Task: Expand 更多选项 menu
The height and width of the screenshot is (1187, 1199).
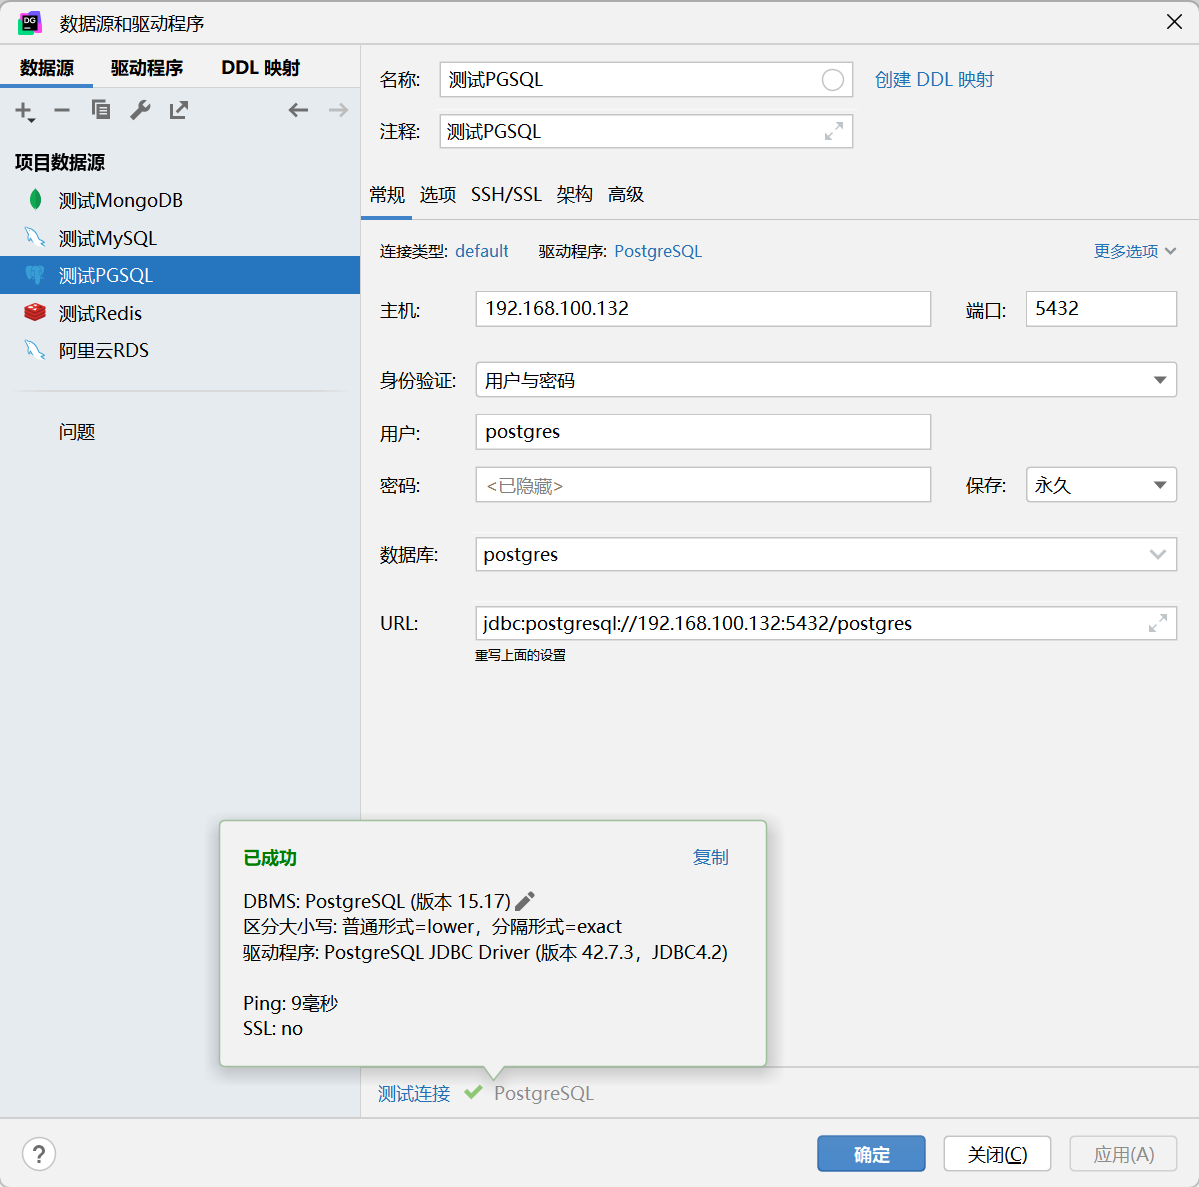Action: (x=1134, y=251)
